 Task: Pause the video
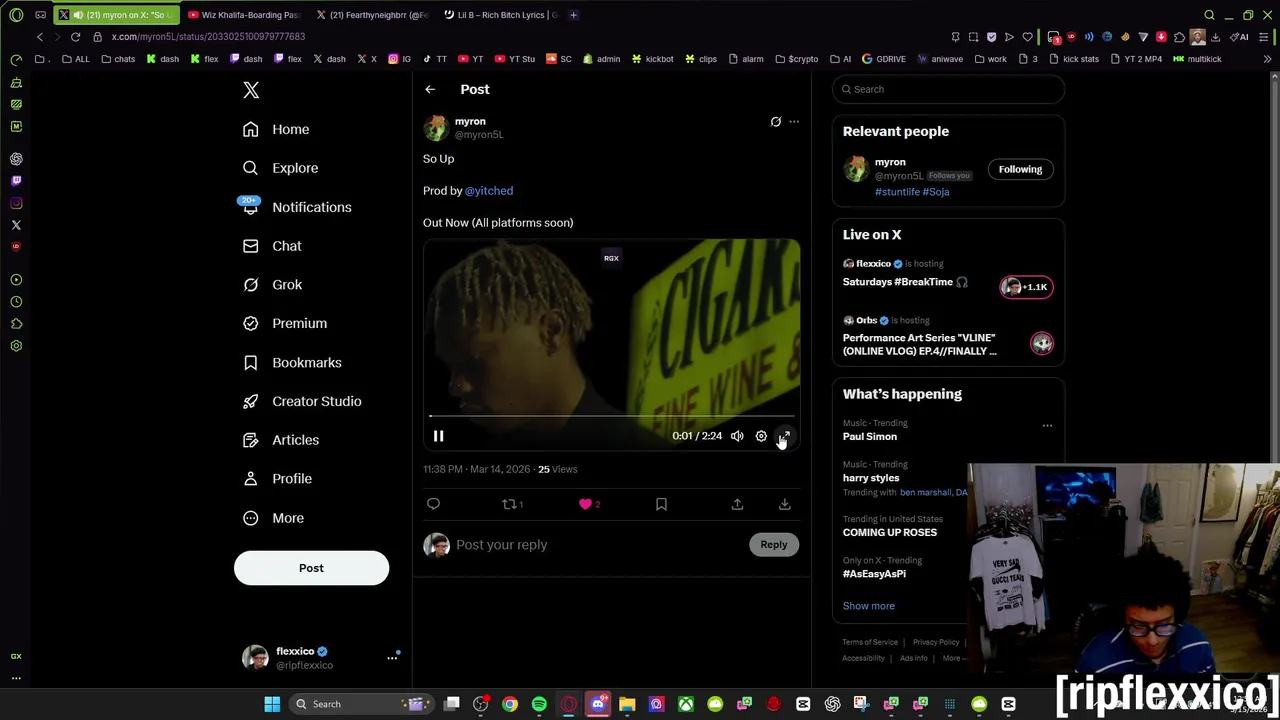438,436
